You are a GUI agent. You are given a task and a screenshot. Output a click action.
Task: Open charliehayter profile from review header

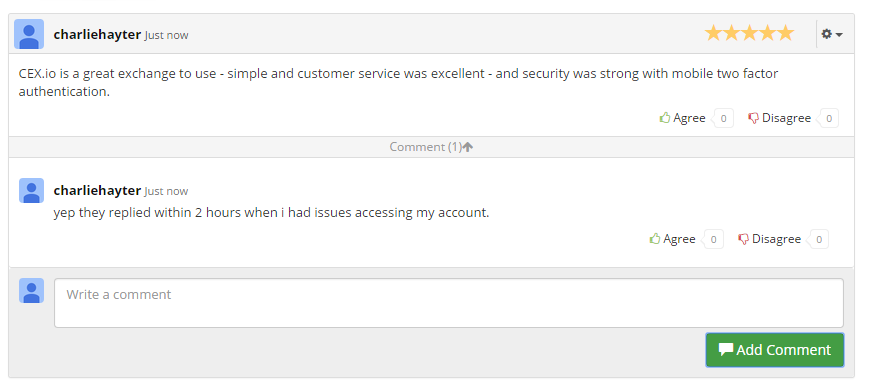point(97,34)
